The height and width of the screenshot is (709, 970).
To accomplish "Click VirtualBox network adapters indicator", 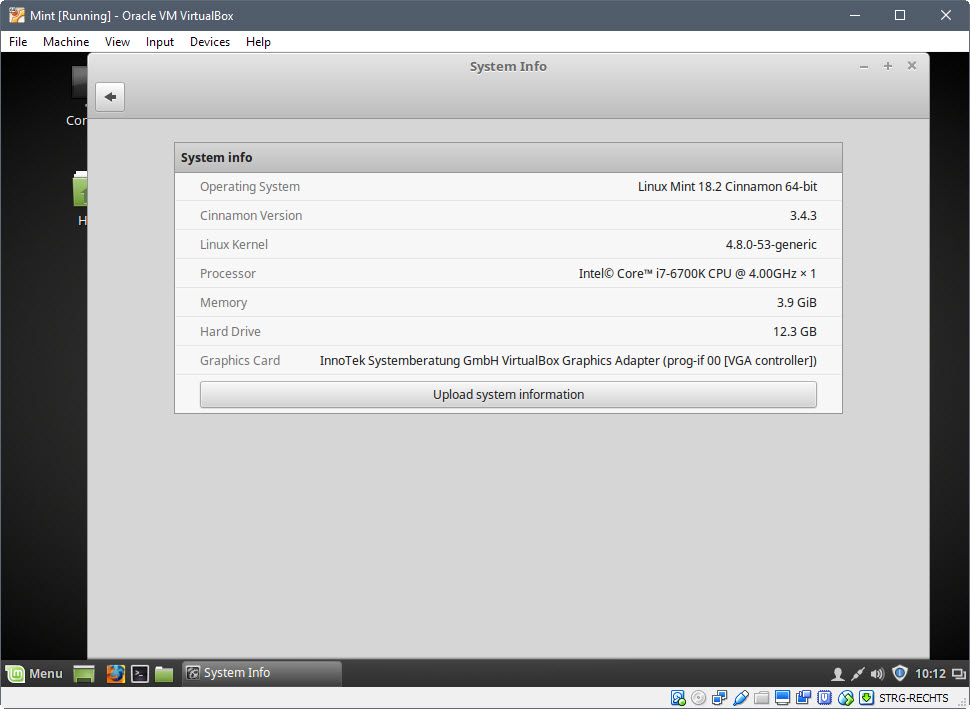I will [719, 698].
